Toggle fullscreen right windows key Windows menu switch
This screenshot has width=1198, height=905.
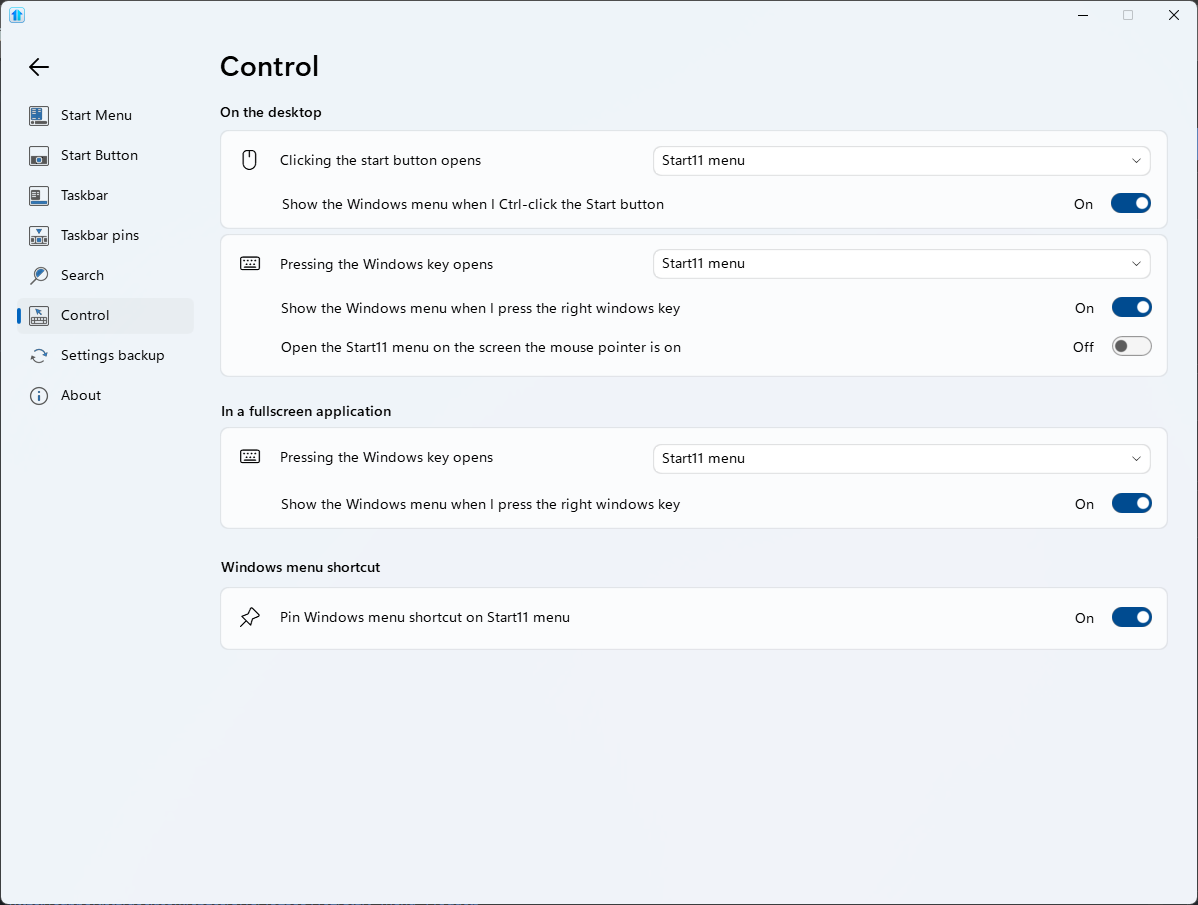coord(1131,504)
